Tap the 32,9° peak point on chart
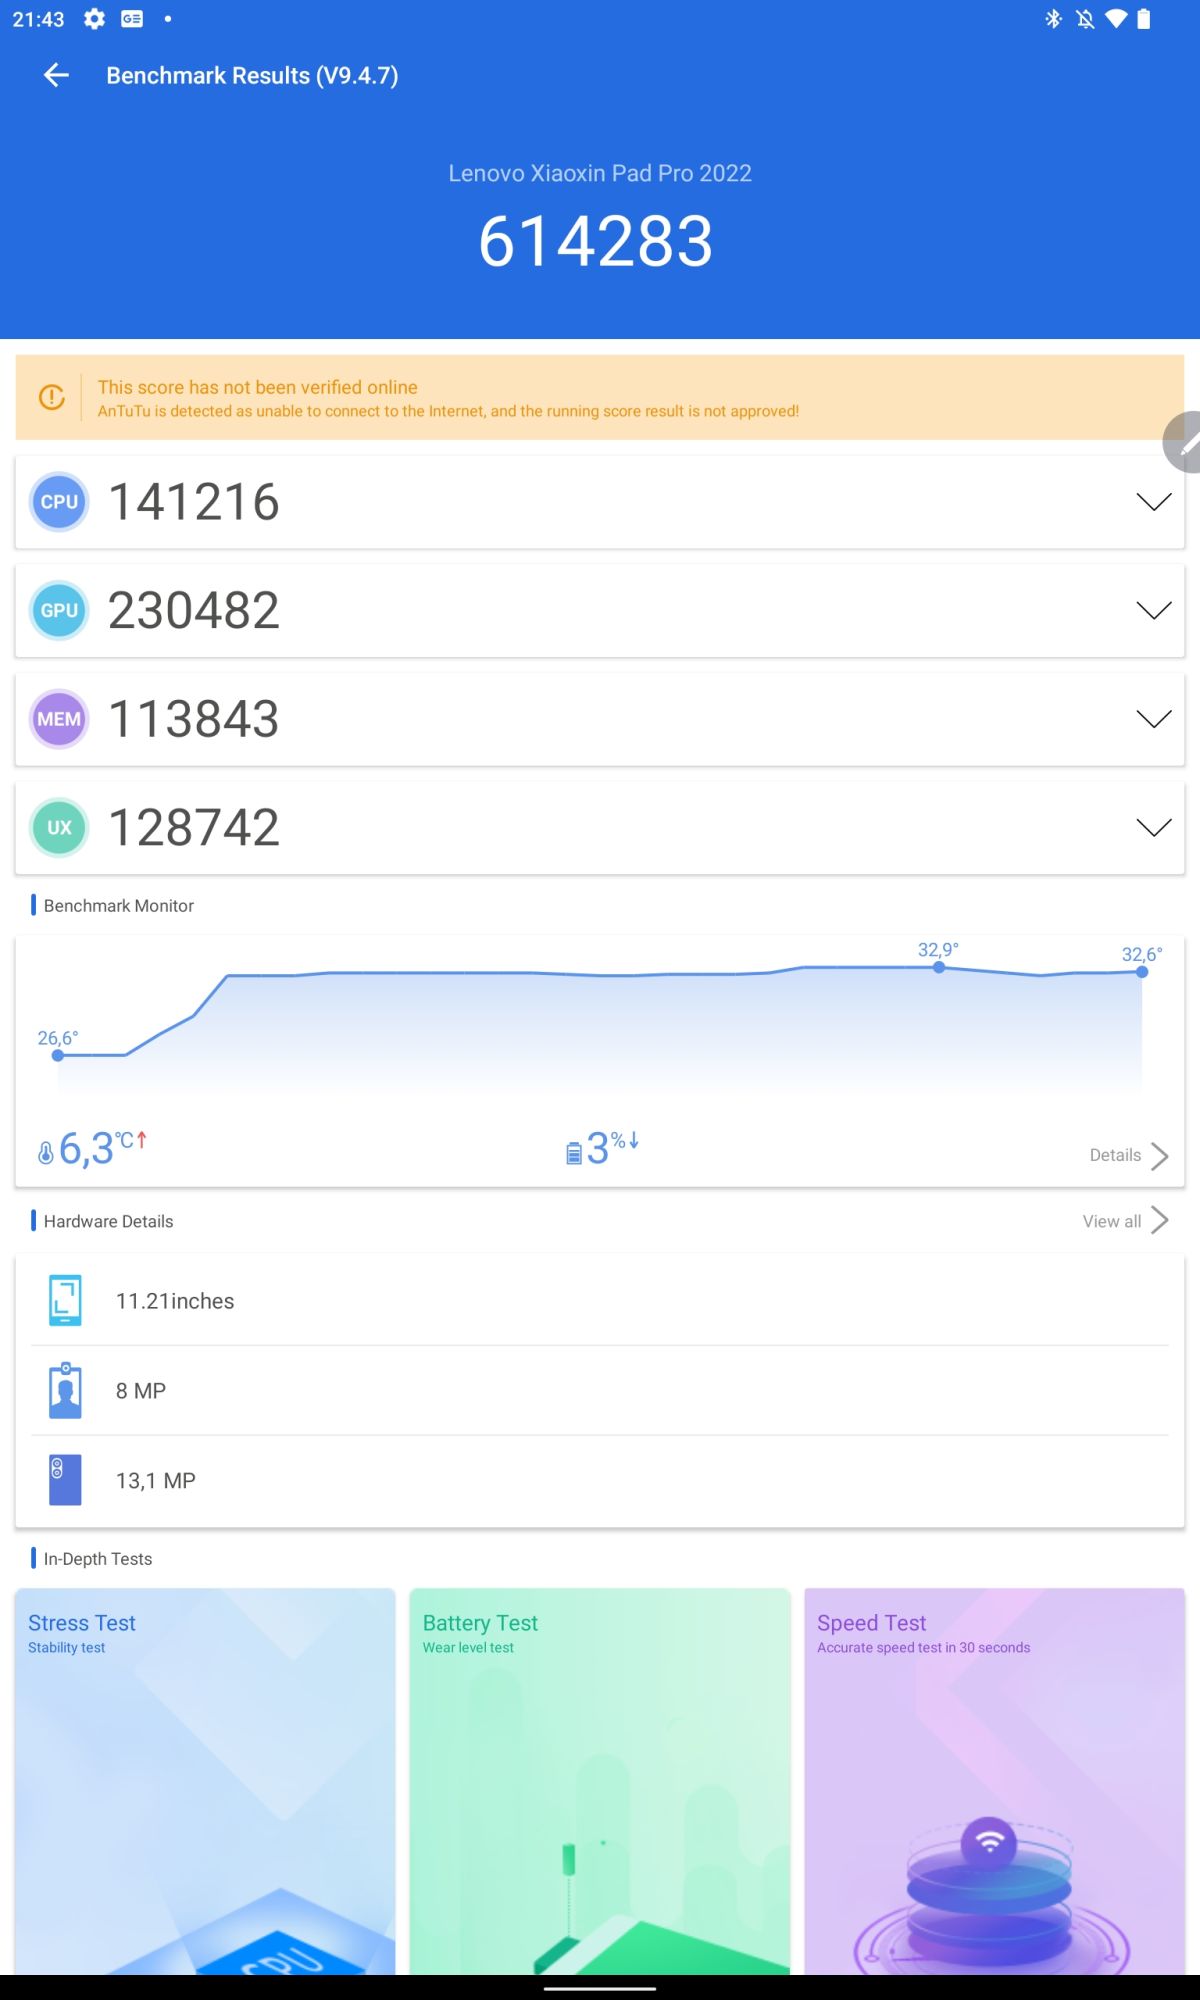This screenshot has height=2000, width=1200. point(939,967)
